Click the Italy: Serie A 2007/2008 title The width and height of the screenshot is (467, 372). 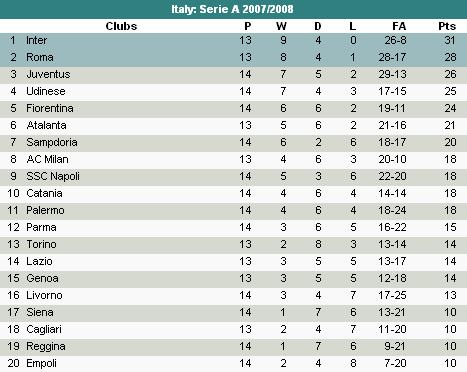pyautogui.click(x=232, y=9)
